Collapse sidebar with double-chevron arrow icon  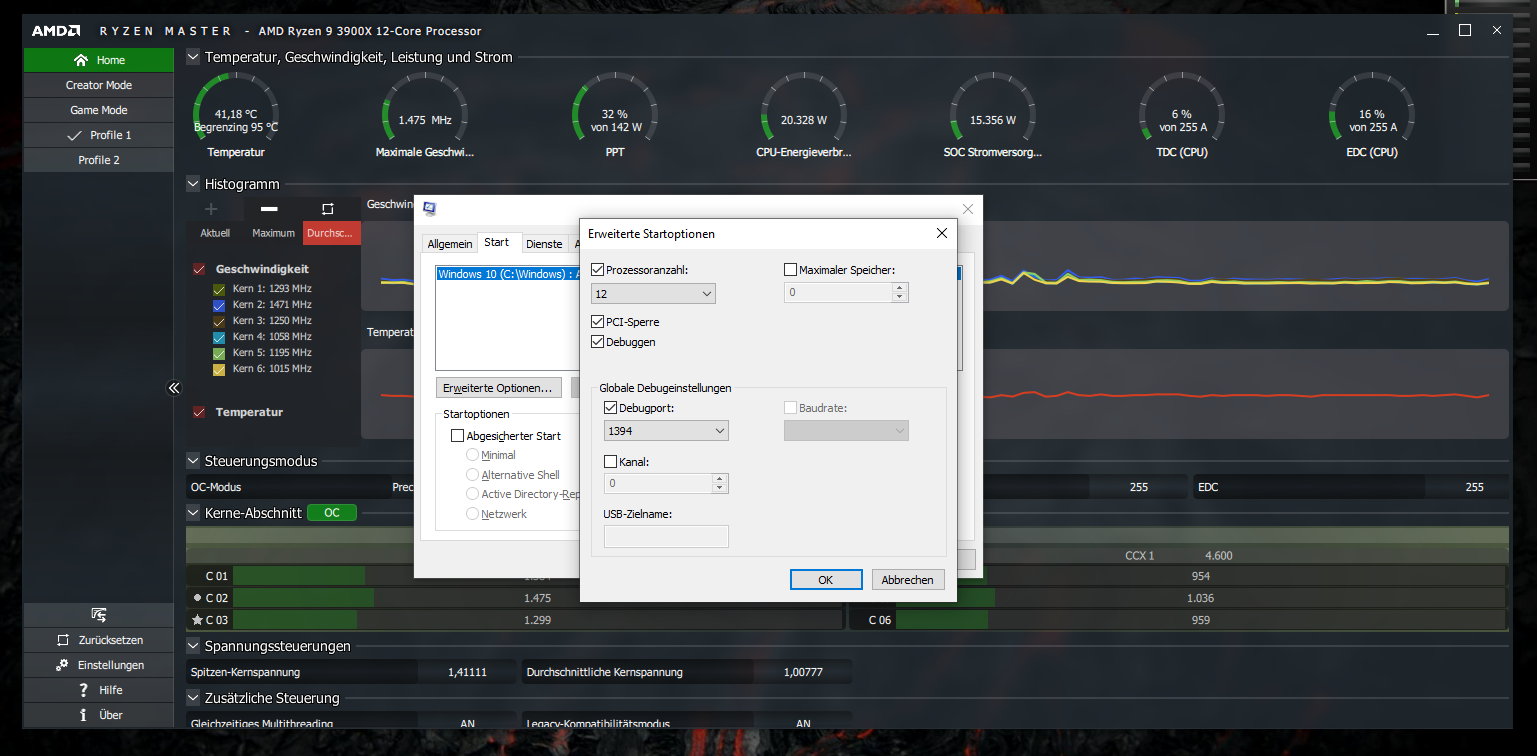[173, 388]
